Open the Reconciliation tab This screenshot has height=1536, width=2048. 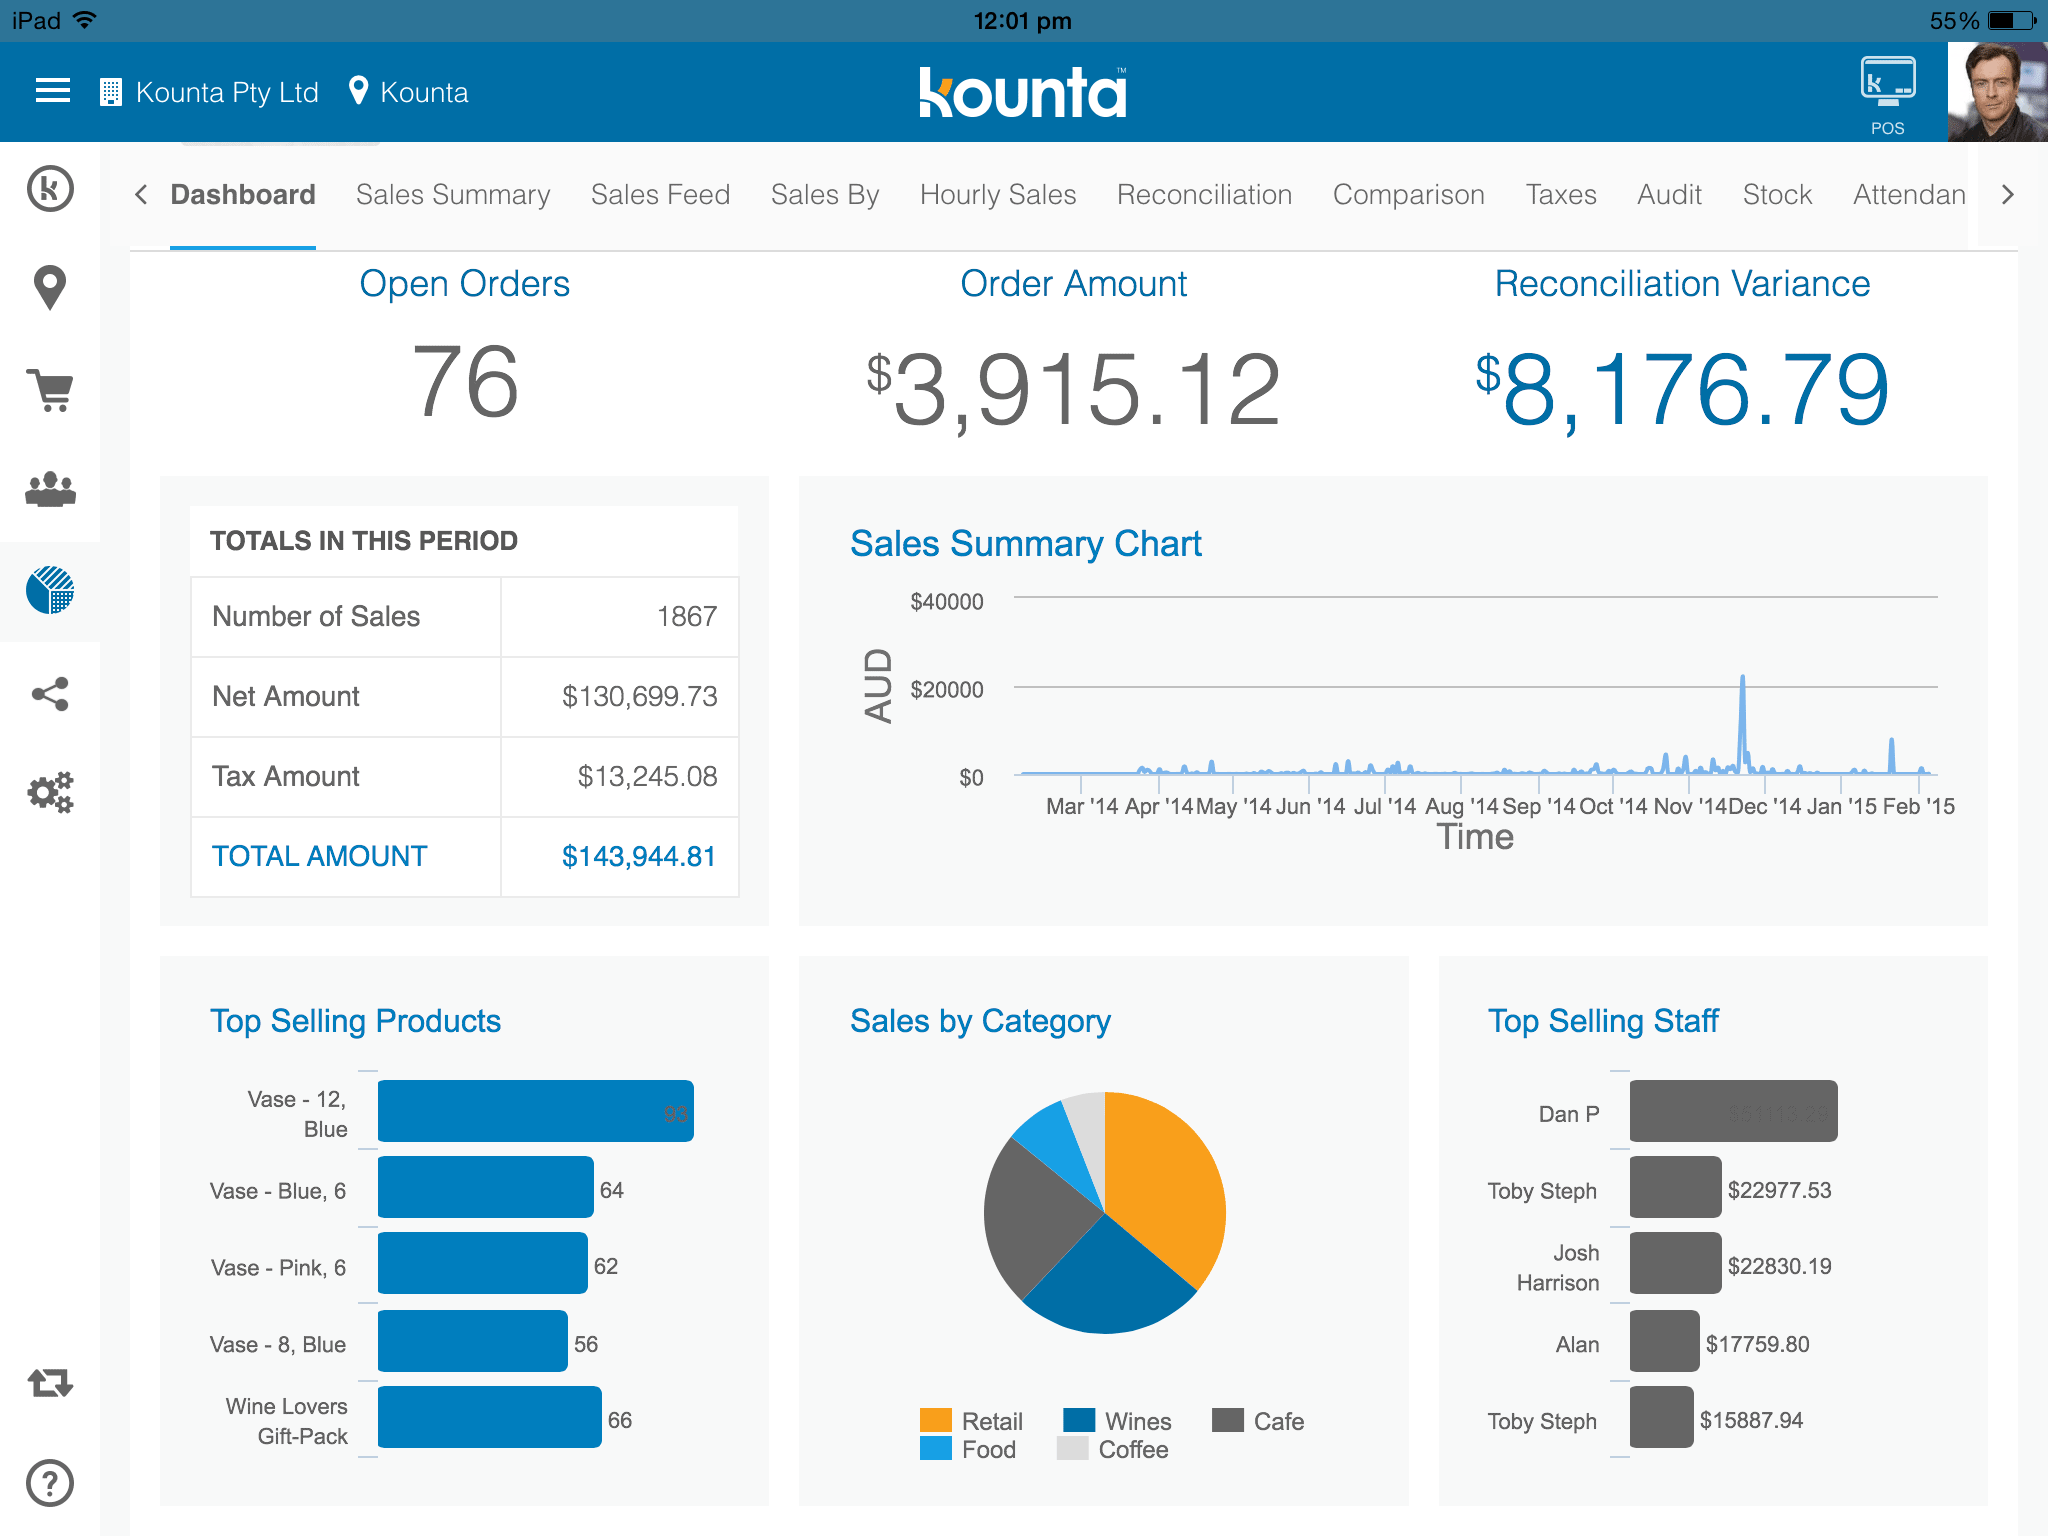pyautogui.click(x=1204, y=195)
